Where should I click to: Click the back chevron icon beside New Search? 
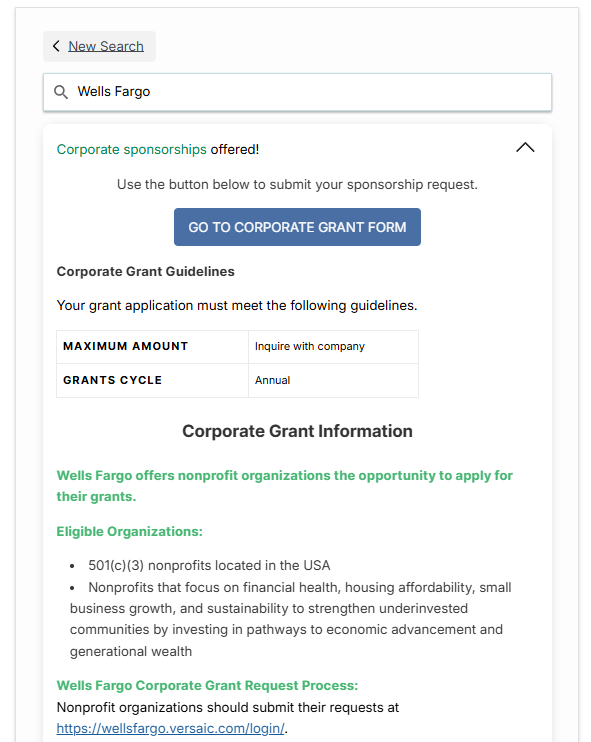click(x=56, y=46)
